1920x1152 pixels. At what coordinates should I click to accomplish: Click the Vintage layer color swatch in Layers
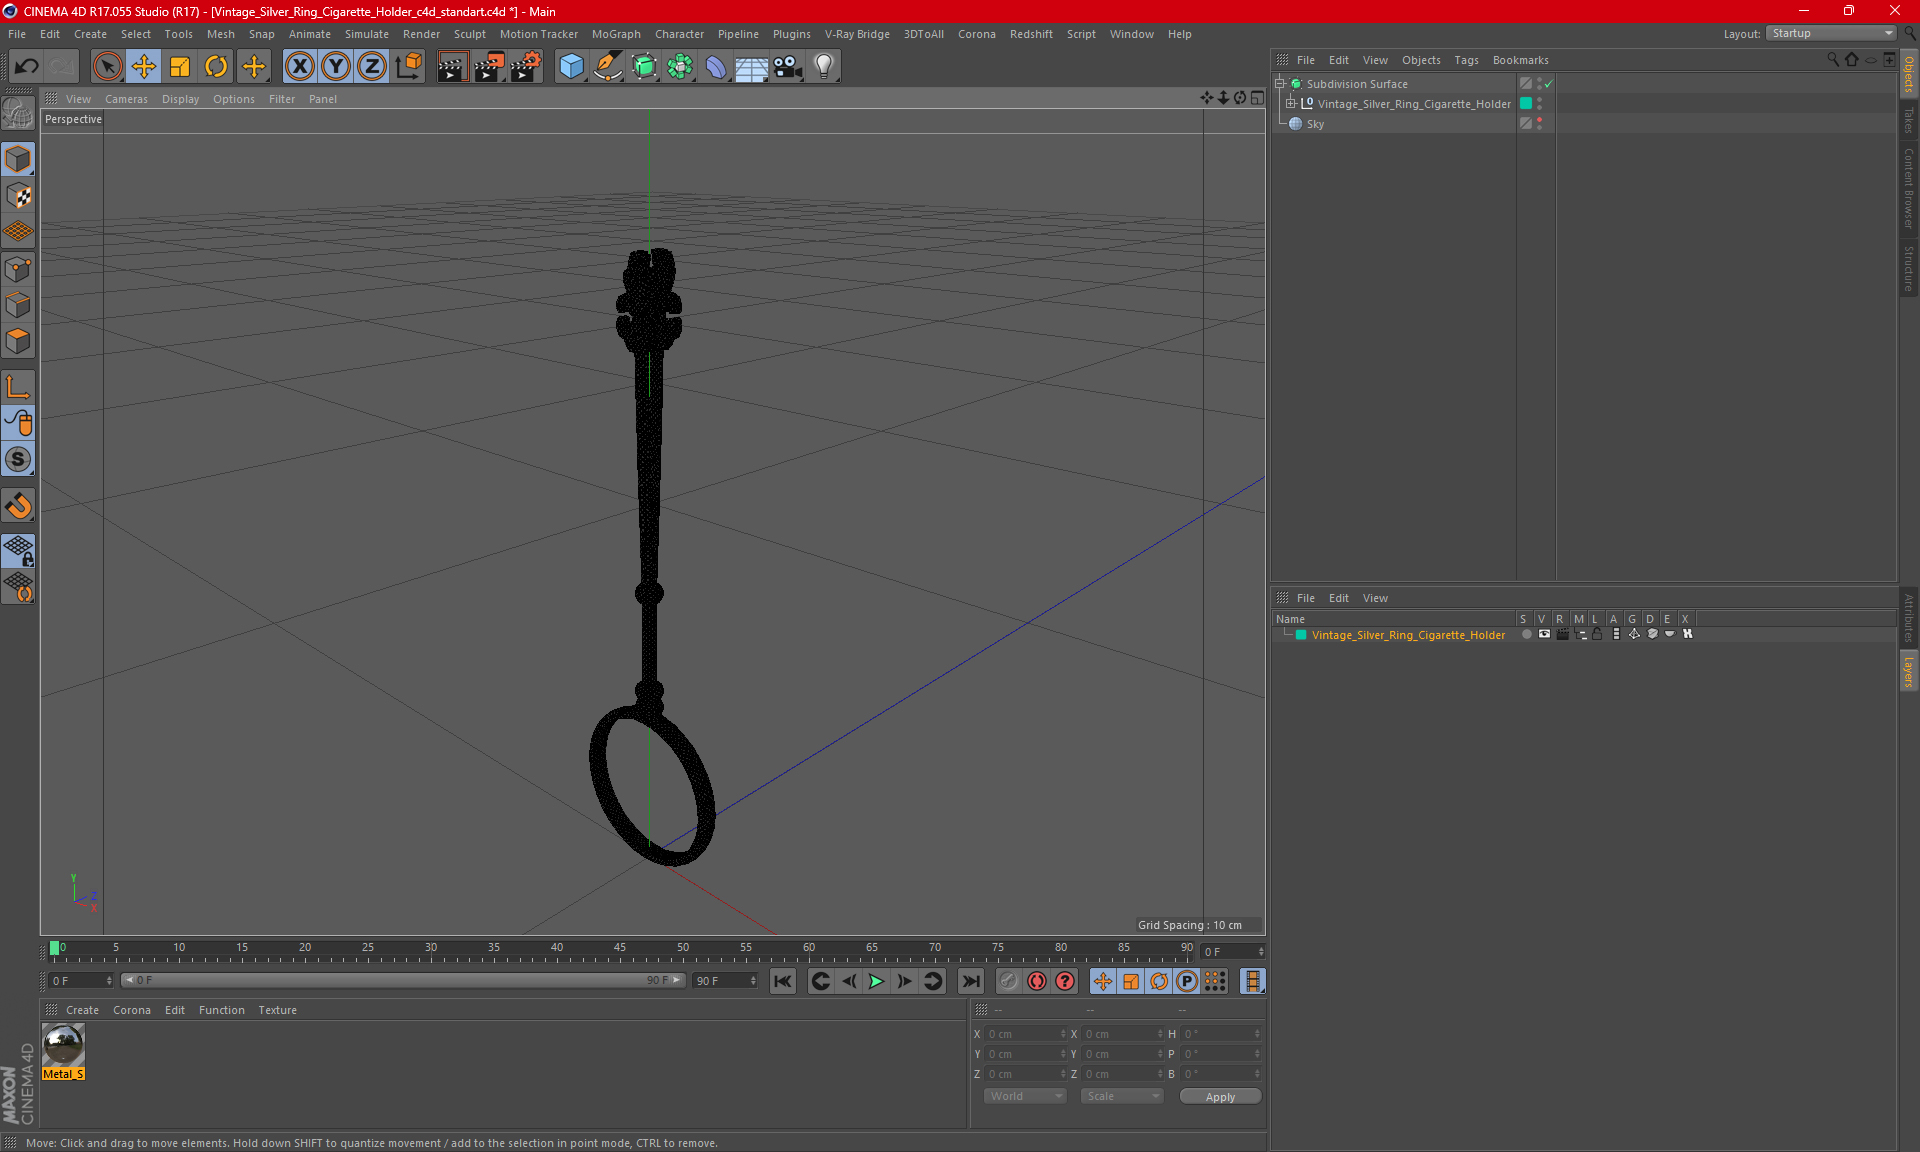point(1301,635)
